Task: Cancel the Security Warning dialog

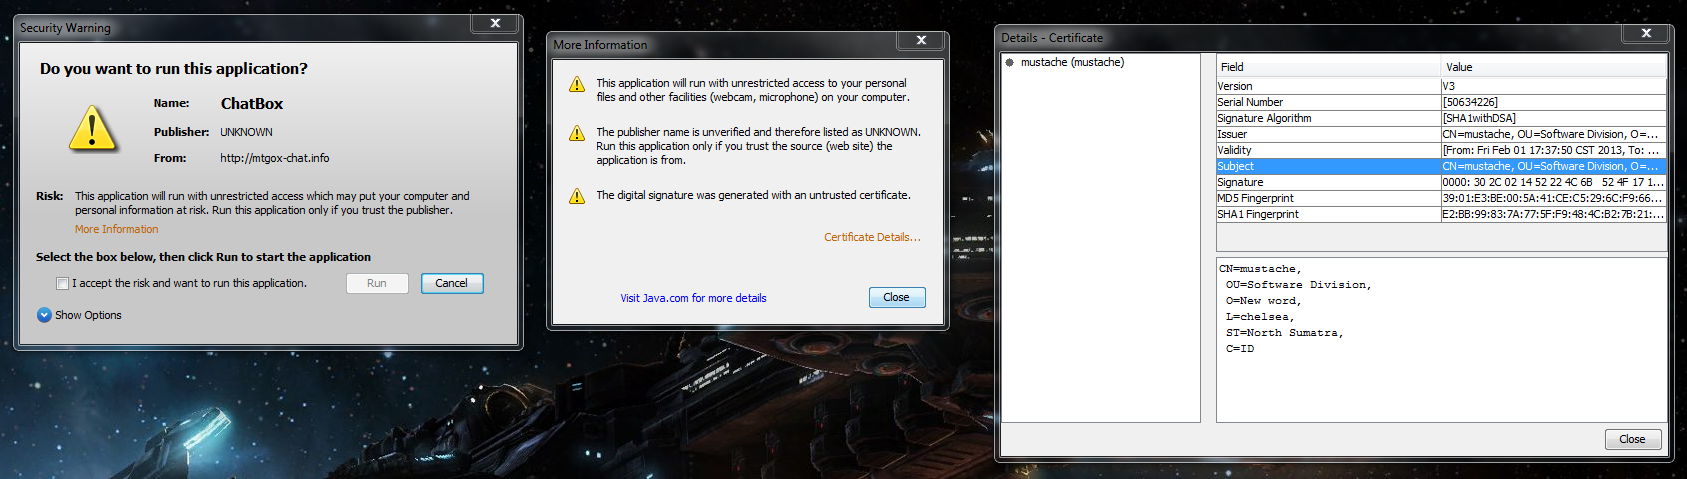Action: [x=452, y=283]
